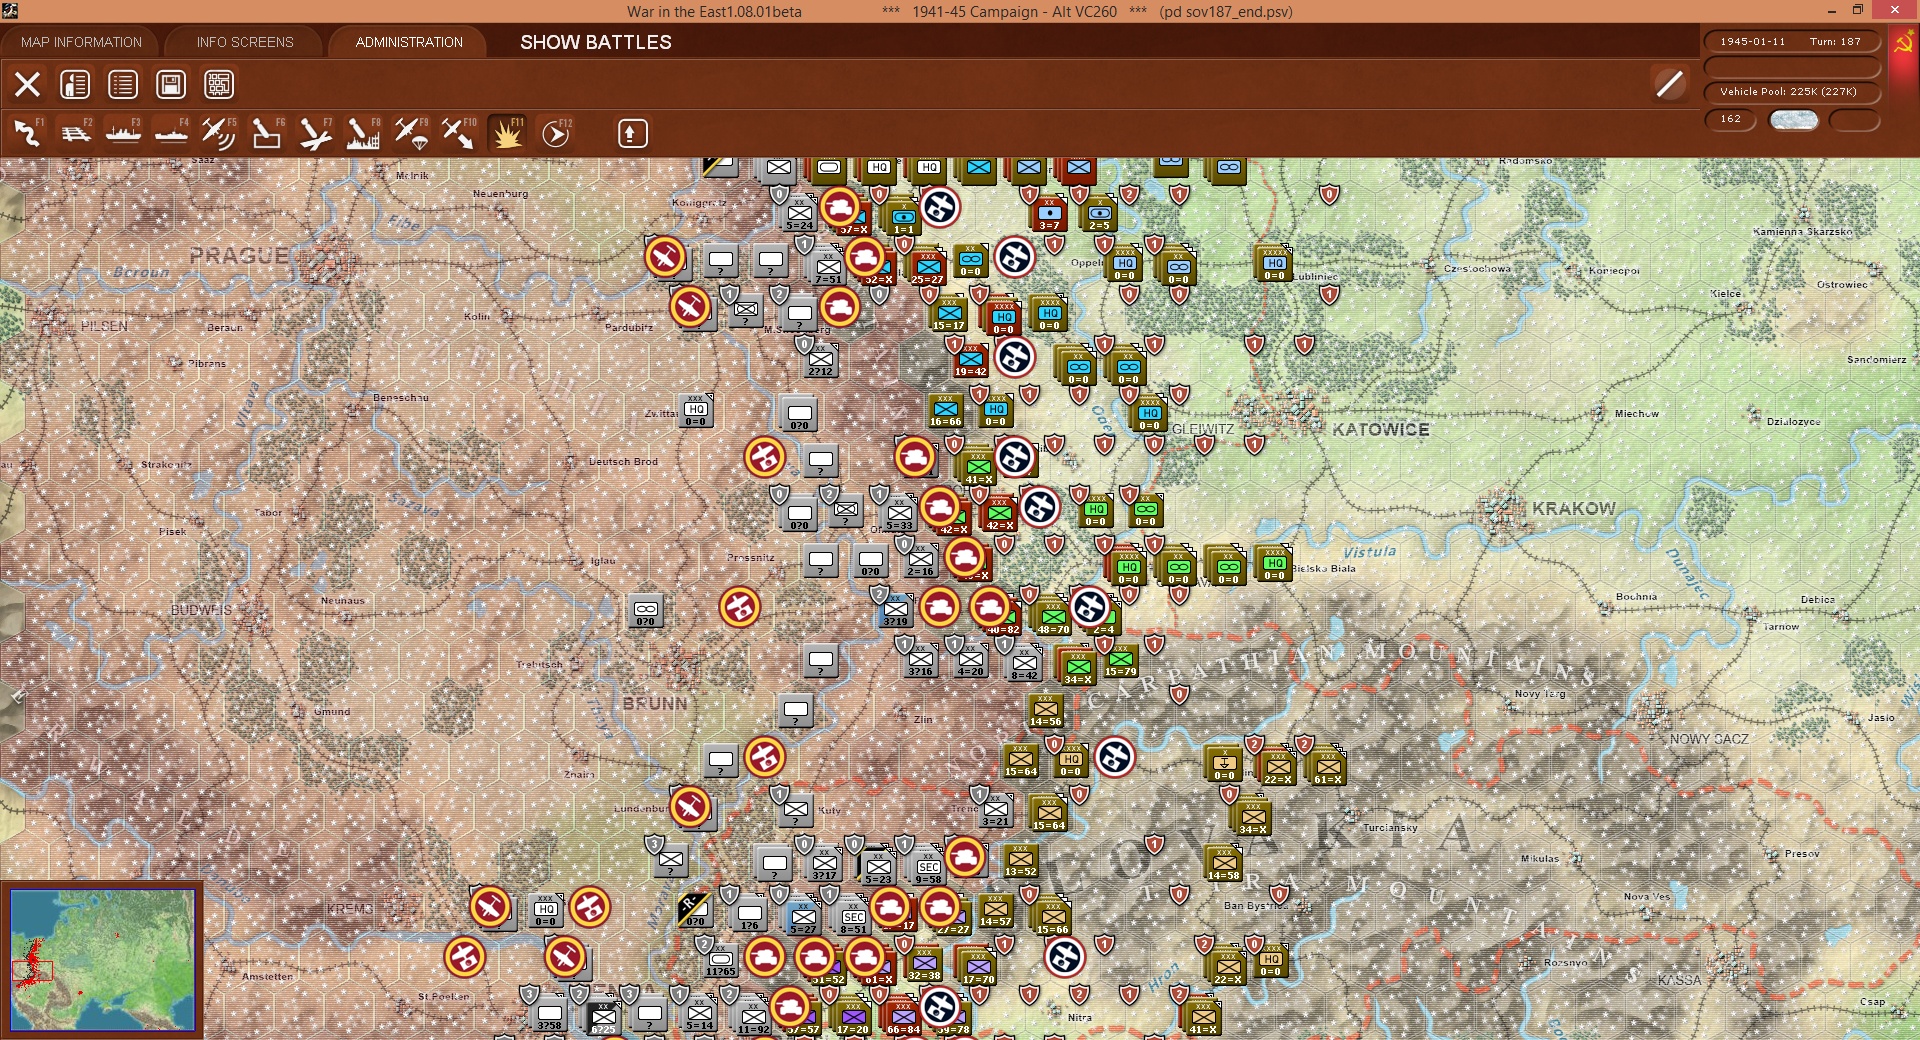Select the unit counter labeled 15=17

click(x=949, y=314)
